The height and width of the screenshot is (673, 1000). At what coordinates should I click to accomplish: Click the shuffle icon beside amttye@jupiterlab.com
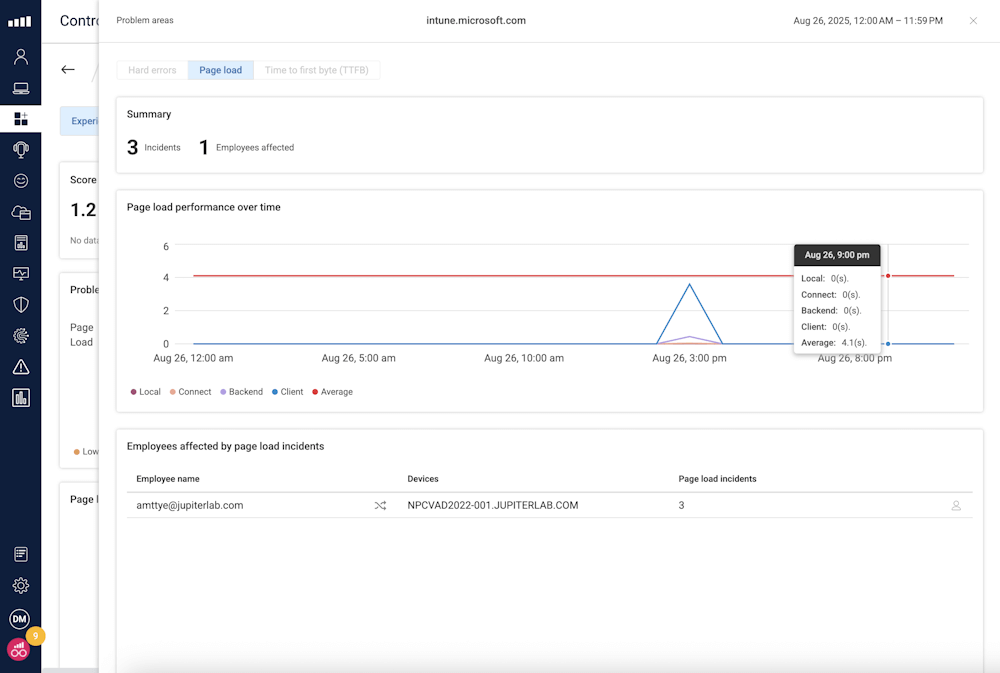(x=380, y=506)
